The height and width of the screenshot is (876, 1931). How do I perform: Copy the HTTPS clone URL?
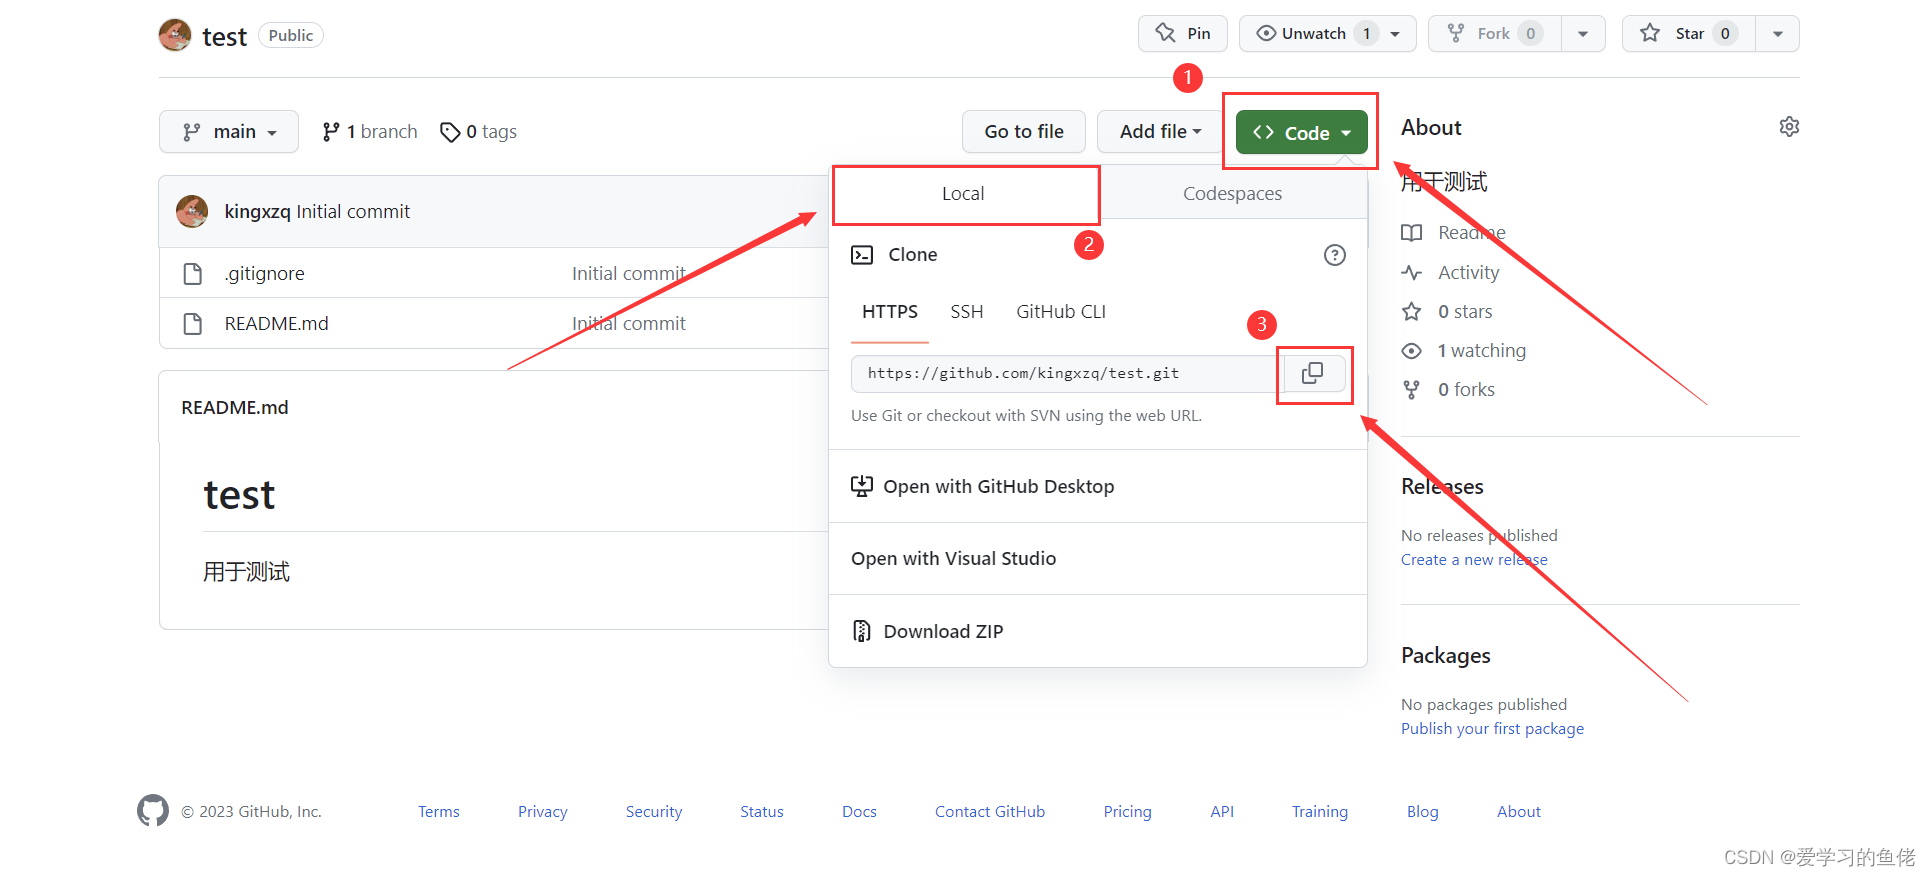click(1313, 373)
